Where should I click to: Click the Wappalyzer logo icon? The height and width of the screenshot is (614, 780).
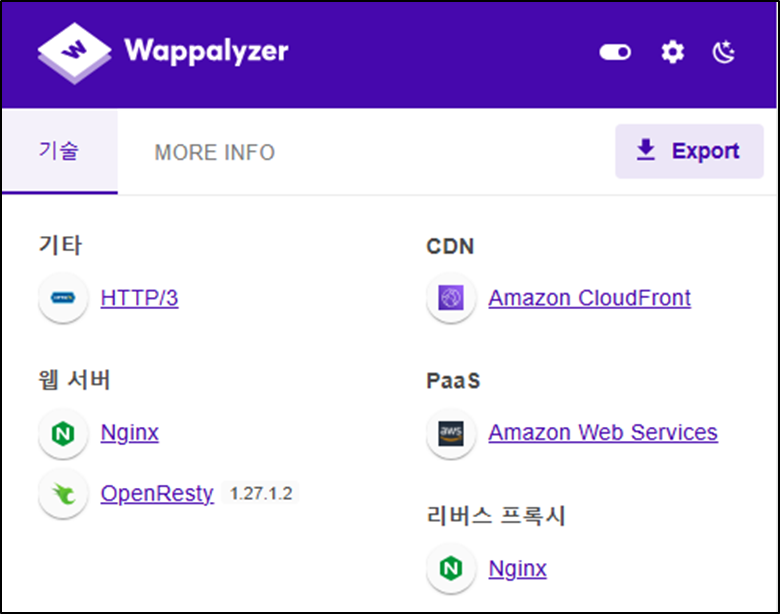[x=74, y=53]
